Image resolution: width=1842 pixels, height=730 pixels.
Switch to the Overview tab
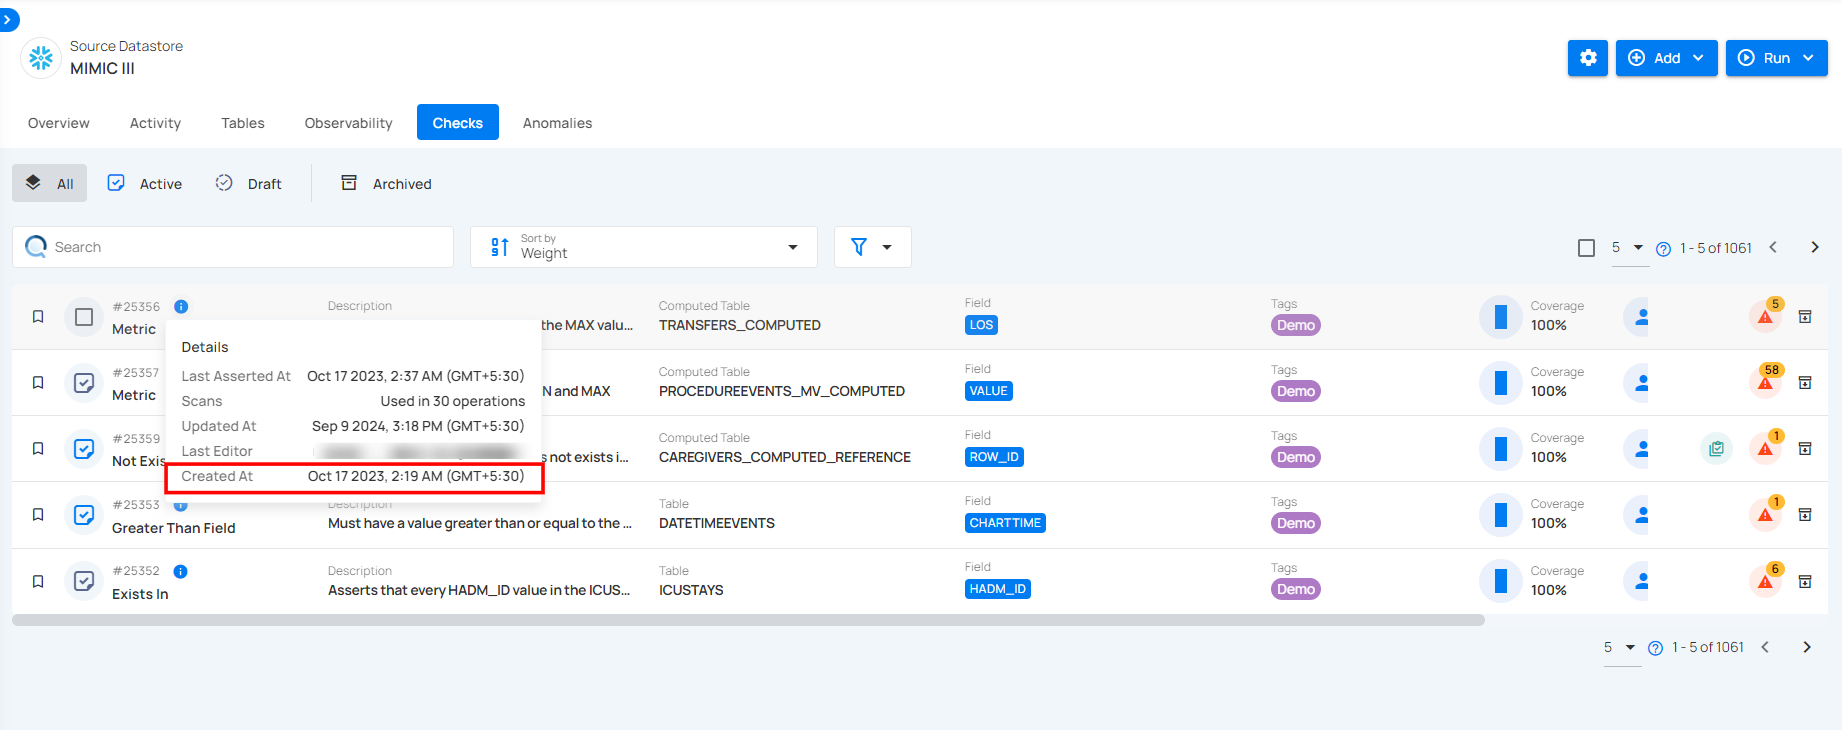(x=59, y=123)
